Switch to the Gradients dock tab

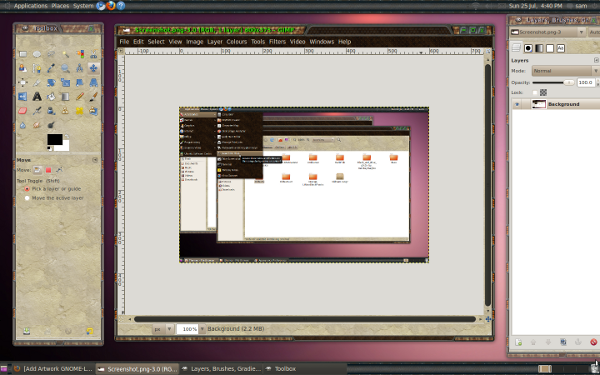pos(539,48)
